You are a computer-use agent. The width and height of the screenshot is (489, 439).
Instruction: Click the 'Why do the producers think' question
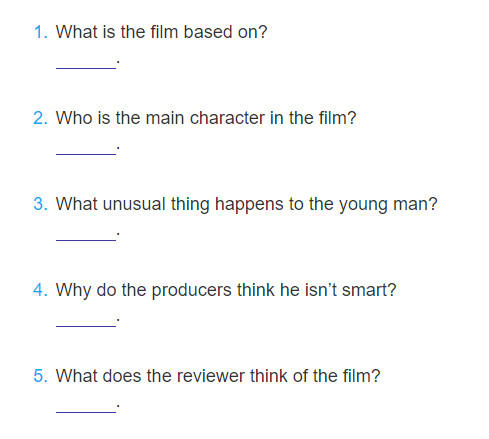(226, 290)
